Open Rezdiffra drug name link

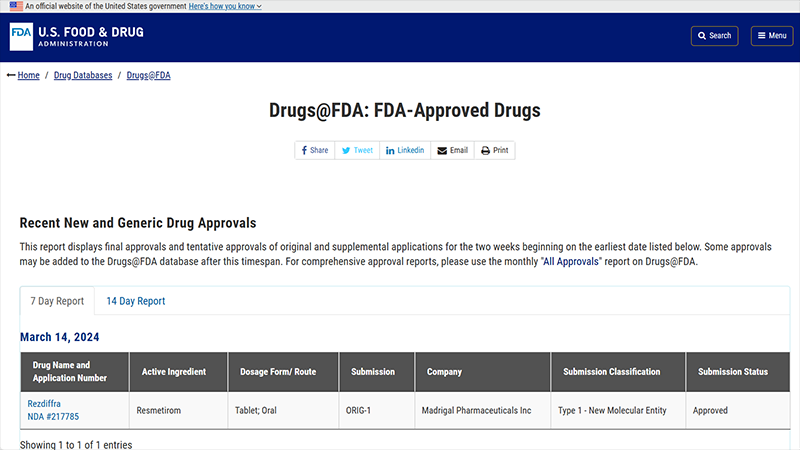[x=44, y=403]
